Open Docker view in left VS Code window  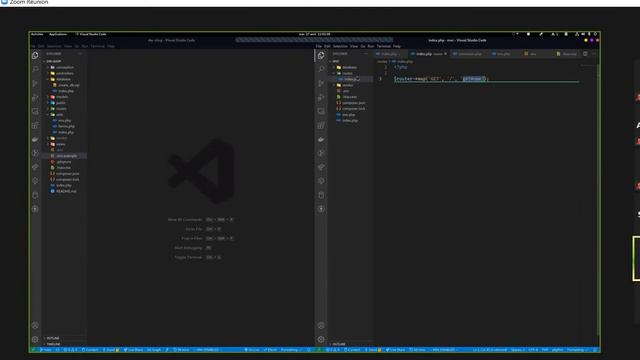point(36,139)
